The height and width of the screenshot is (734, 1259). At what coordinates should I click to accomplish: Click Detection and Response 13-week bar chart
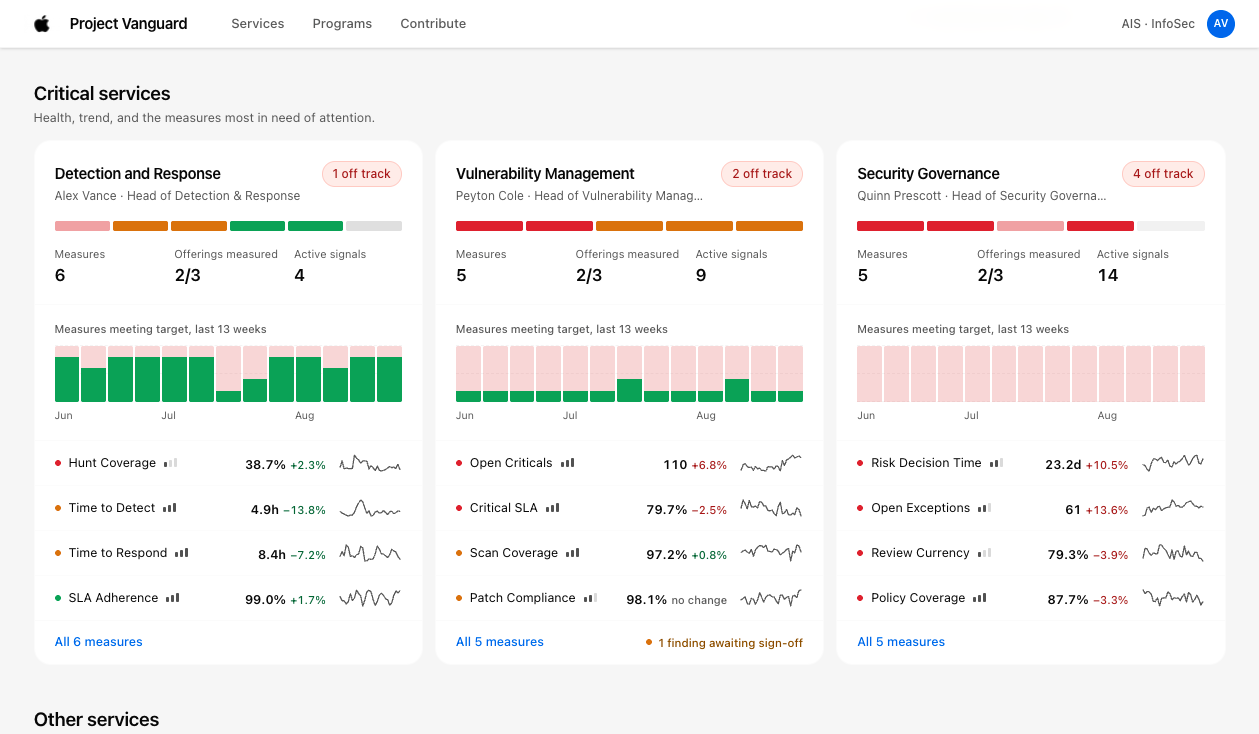pos(228,374)
